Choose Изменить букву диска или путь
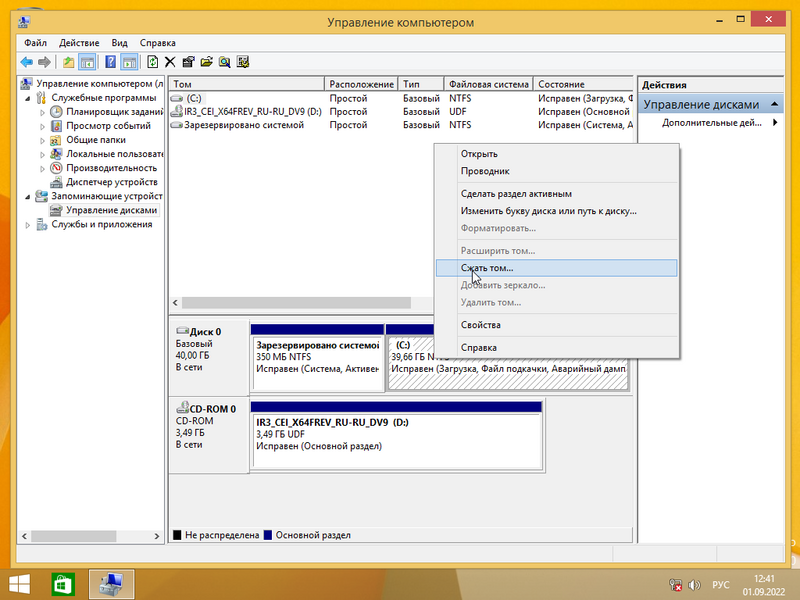 (x=557, y=211)
